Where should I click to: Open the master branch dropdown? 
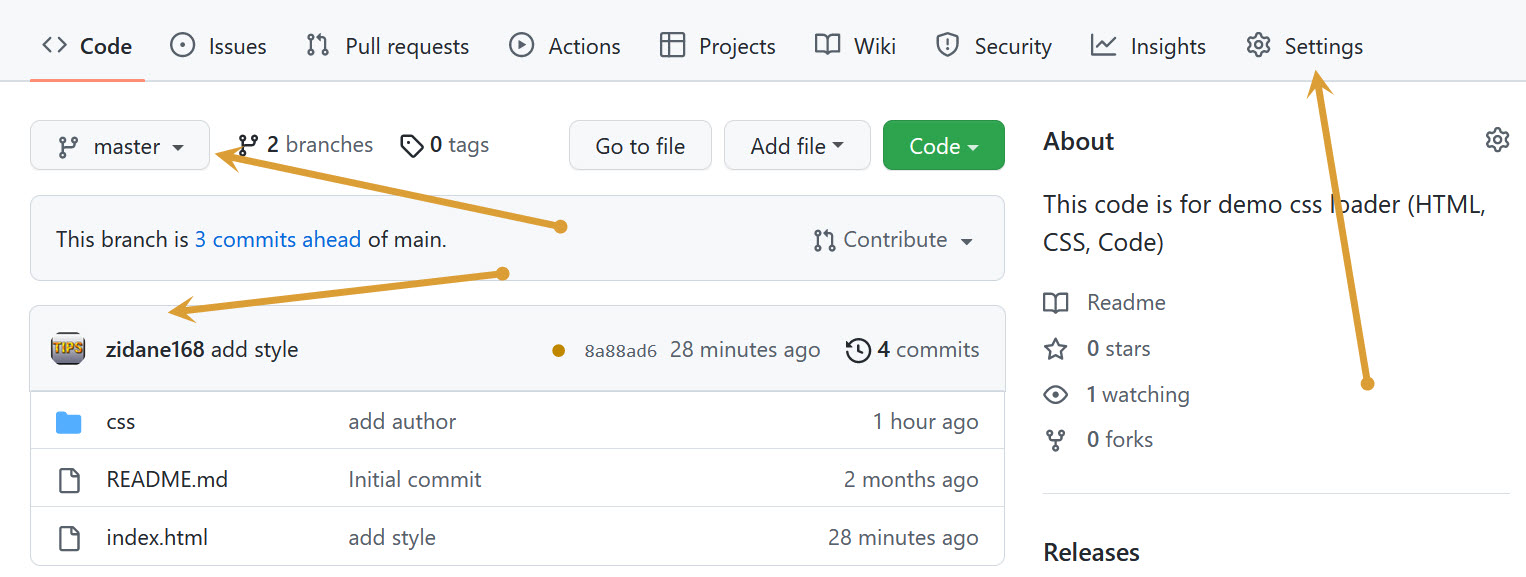(120, 146)
